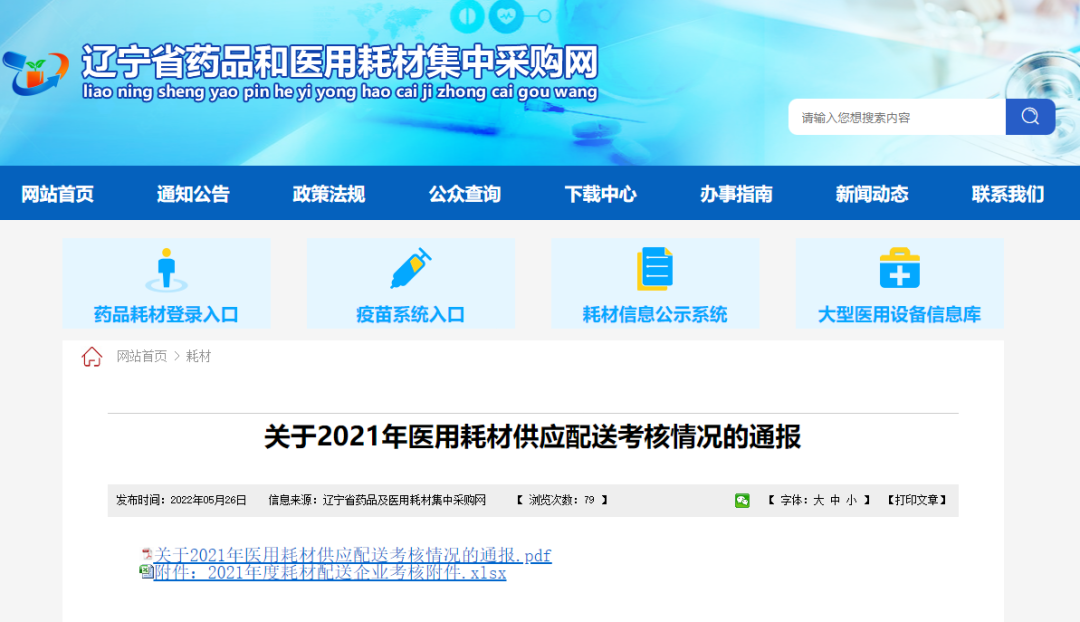Screen dimensions: 1080x622
Task: Open 联系我们 menu item
Action: pos(1008,194)
